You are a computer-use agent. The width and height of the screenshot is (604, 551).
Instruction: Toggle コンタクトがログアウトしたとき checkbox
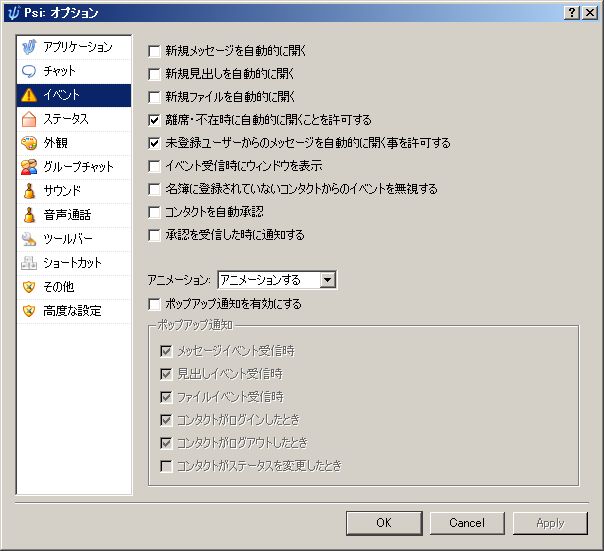click(166, 443)
